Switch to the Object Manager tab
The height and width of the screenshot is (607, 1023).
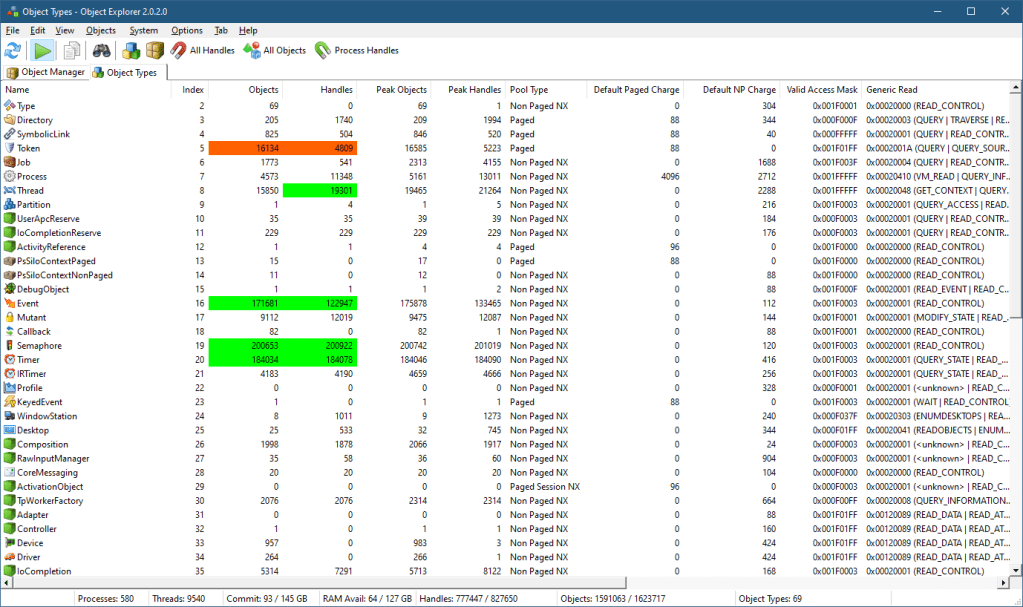[x=46, y=72]
